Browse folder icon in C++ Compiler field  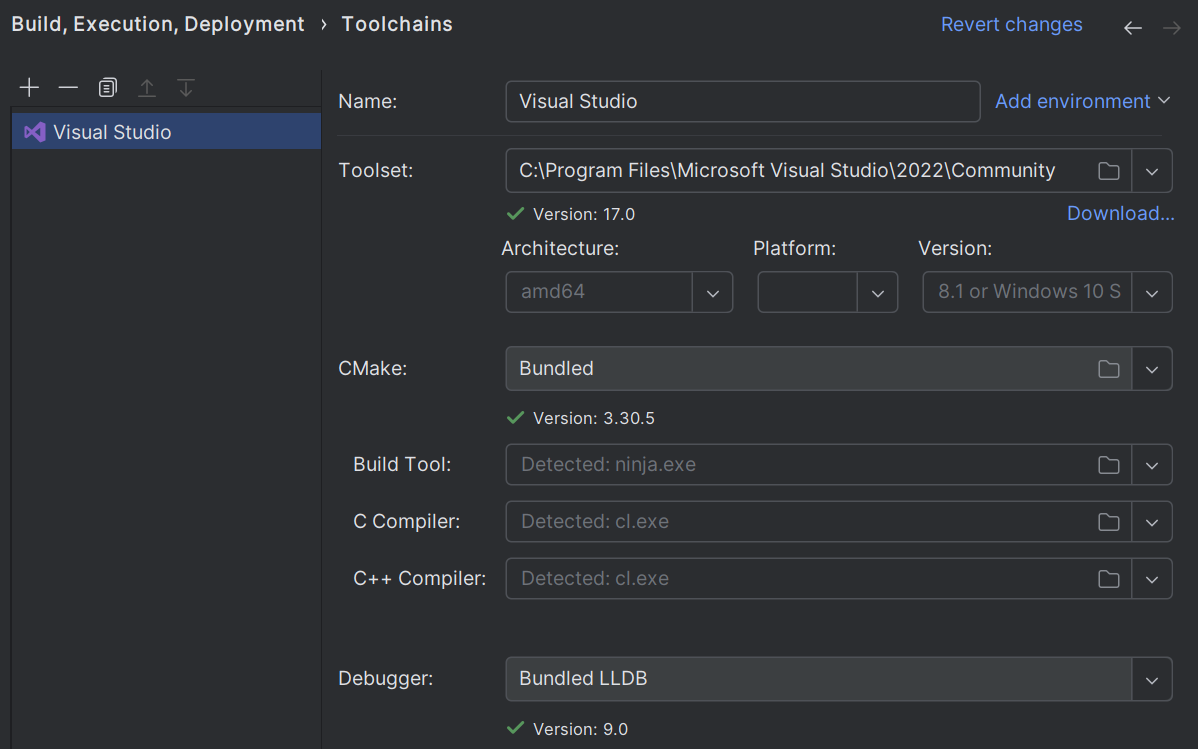(1109, 579)
